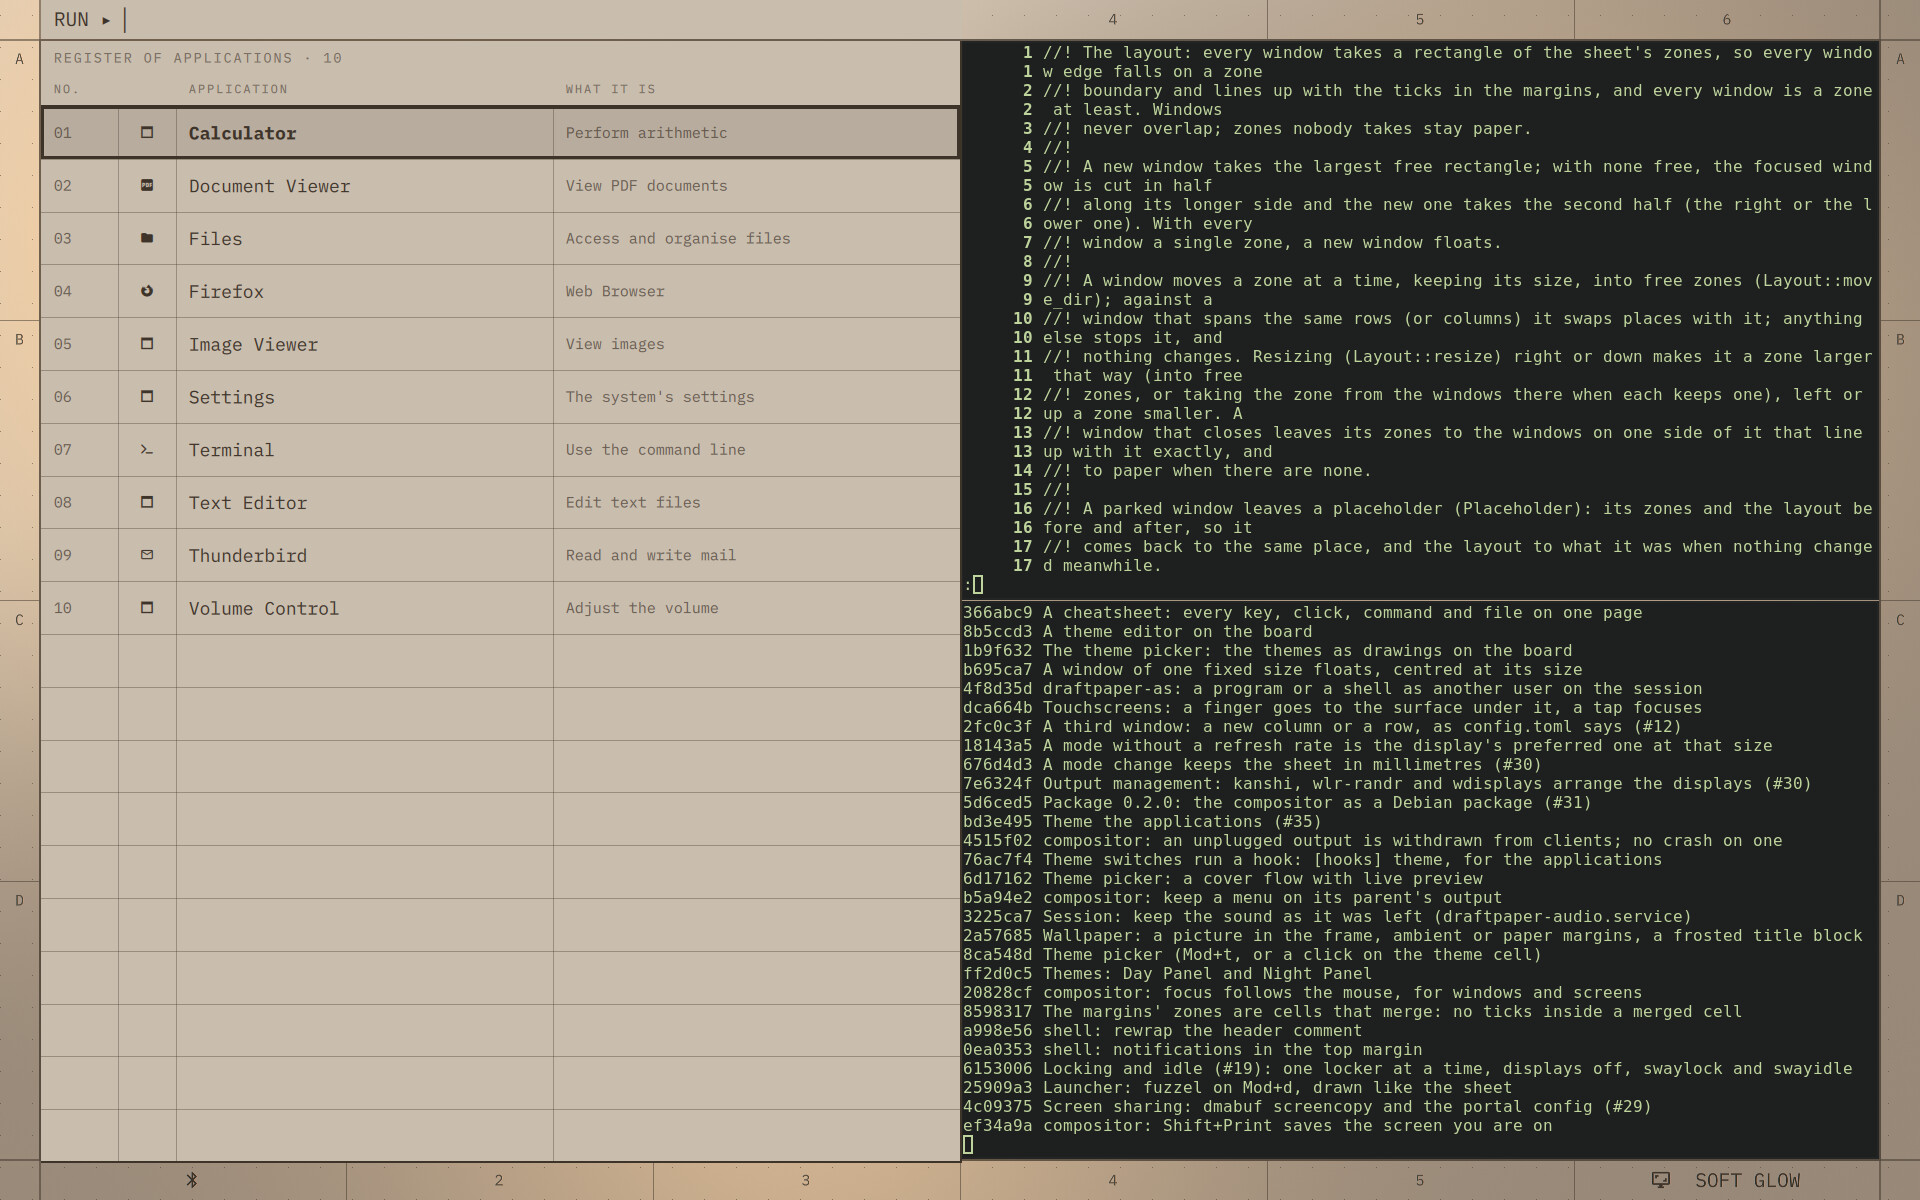The image size is (1920, 1200).
Task: Click line 15 in the upper terminal pager
Action: pyautogui.click(x=1042, y=489)
